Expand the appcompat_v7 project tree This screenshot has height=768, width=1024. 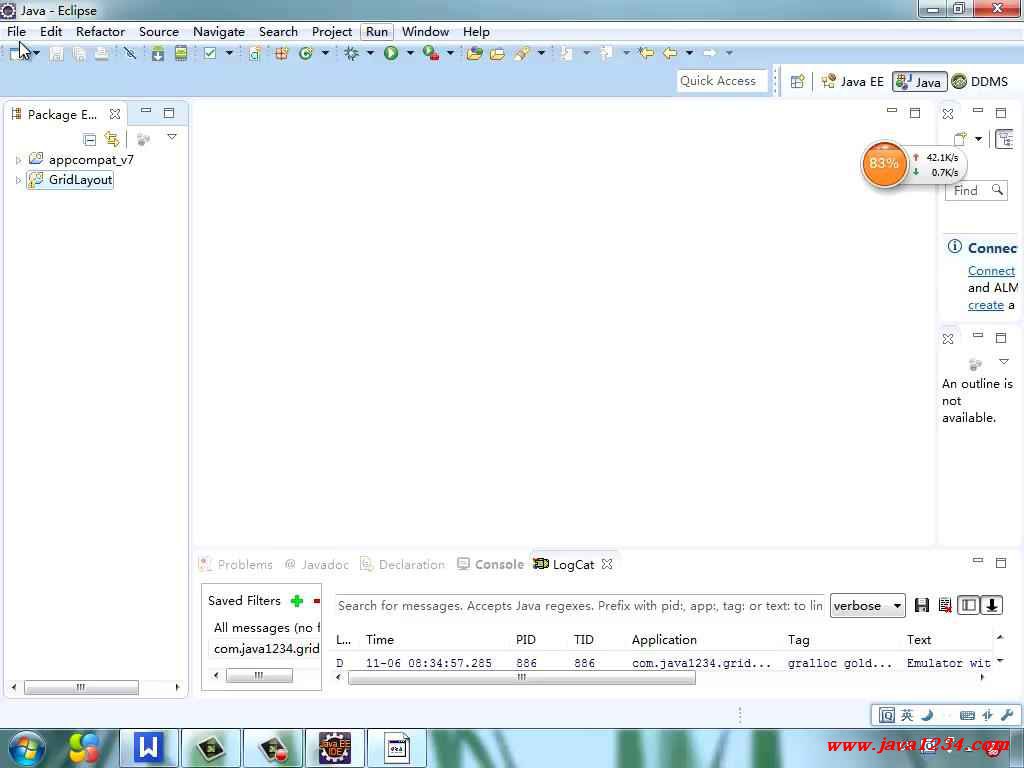click(x=18, y=160)
